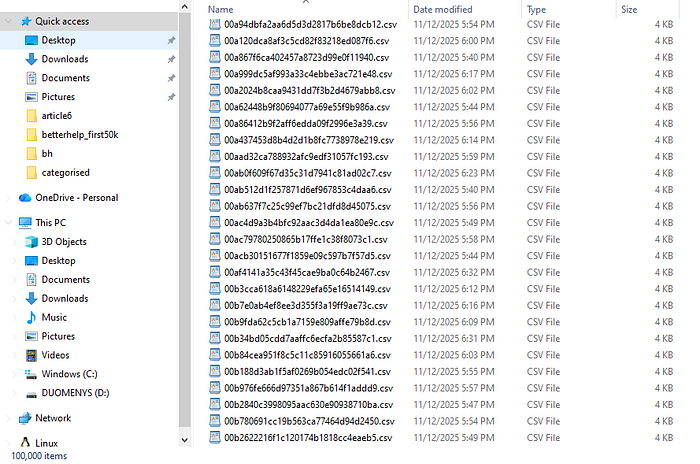
Task: Click the Network icon
Action: pyautogui.click(x=25, y=418)
